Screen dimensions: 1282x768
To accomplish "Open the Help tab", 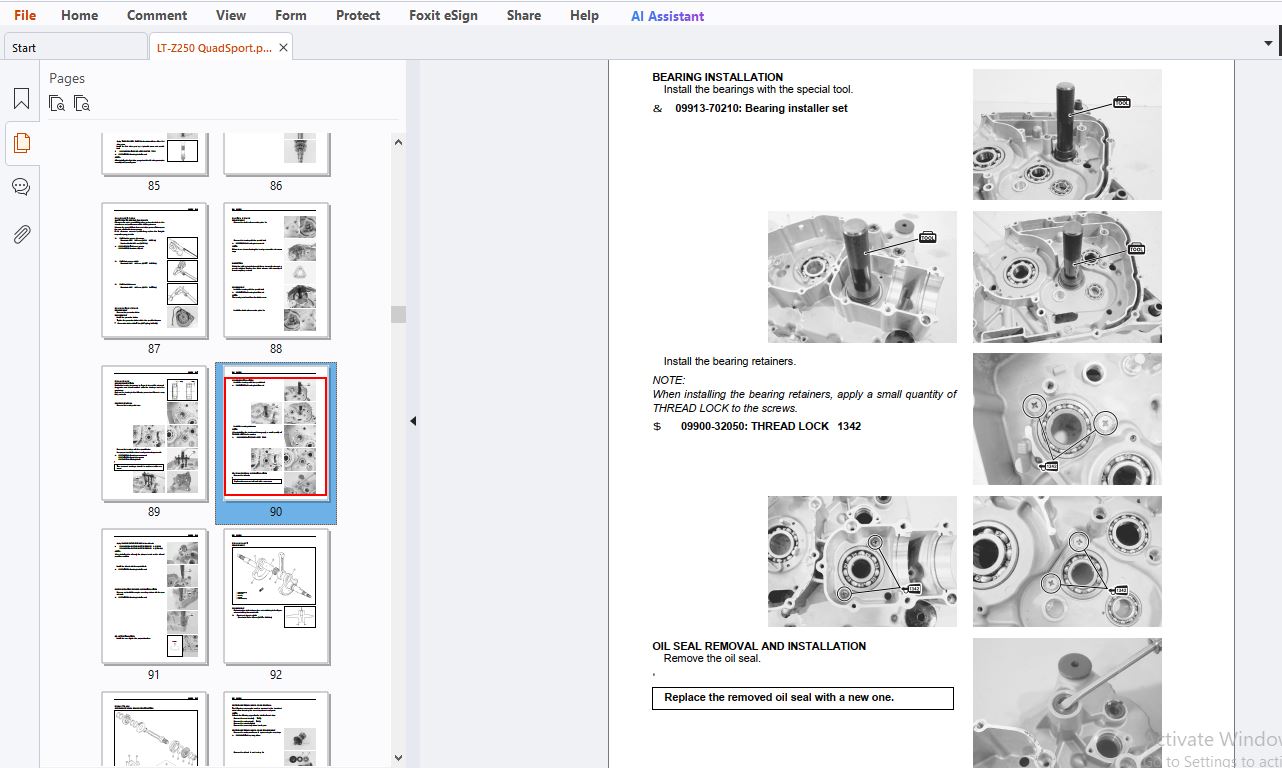I will 584,15.
